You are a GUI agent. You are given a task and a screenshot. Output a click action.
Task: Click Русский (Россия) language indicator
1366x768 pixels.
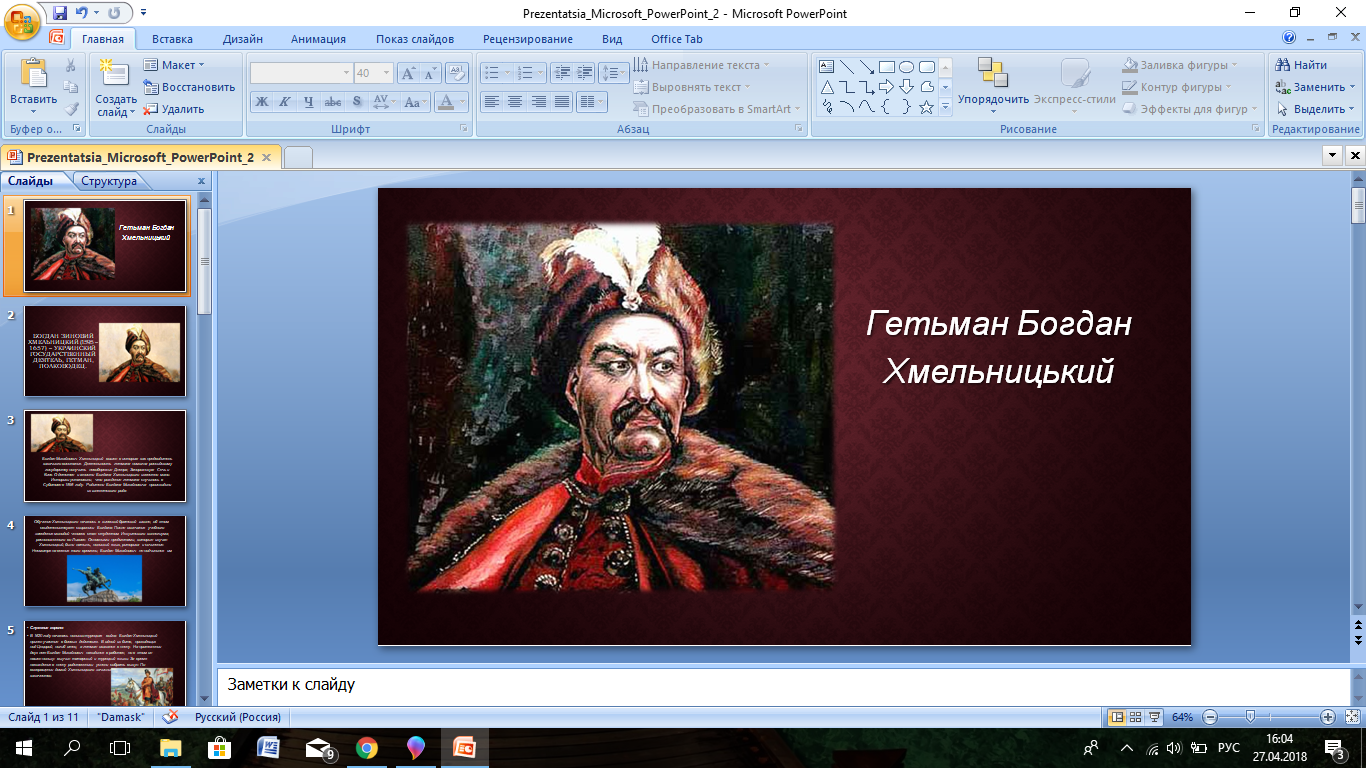coord(238,717)
